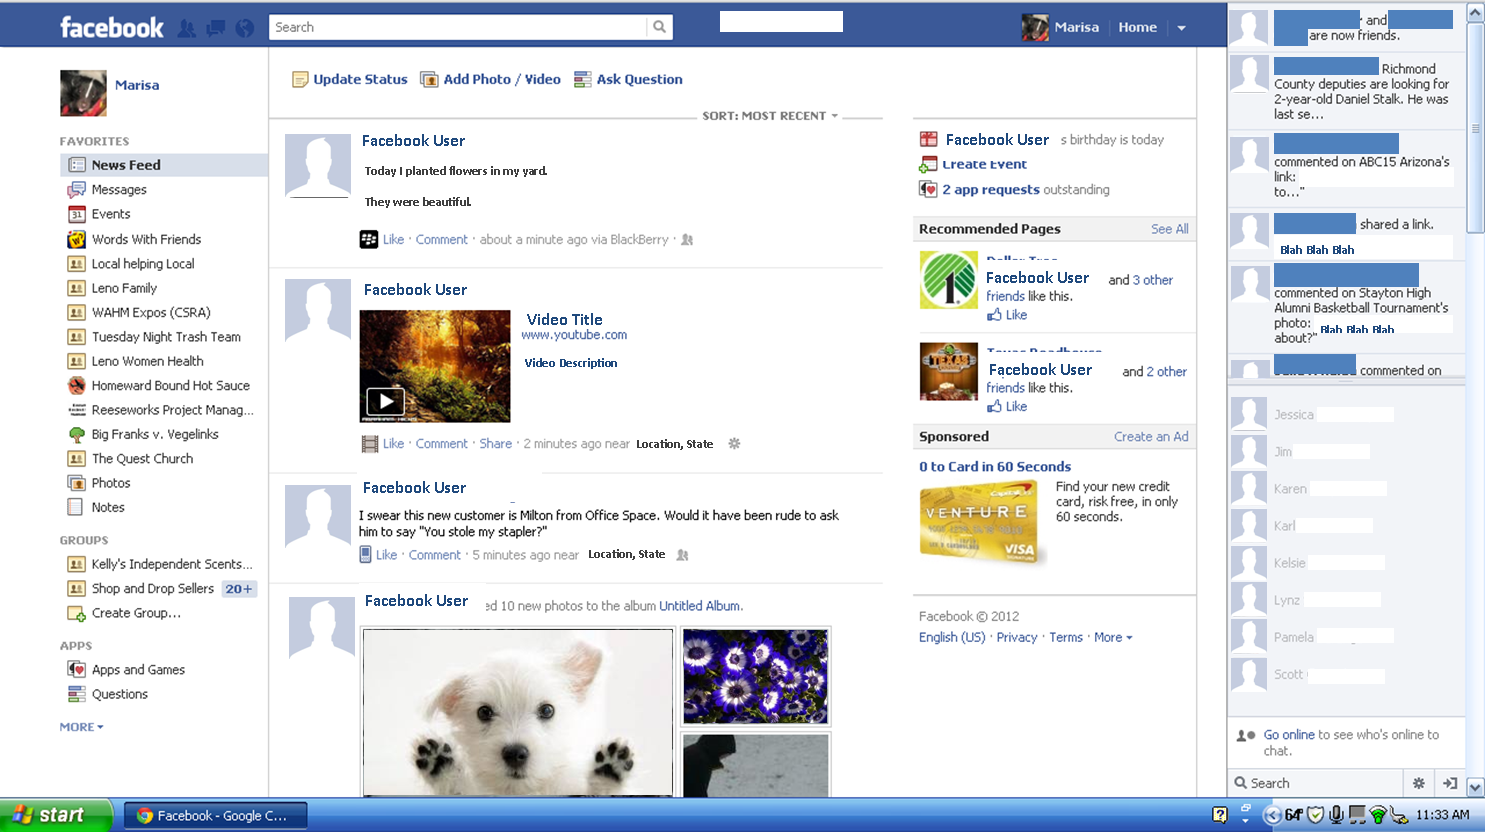Expand the MORE section in the left sidebar
Screen dimensions: 1485x832
(x=80, y=727)
